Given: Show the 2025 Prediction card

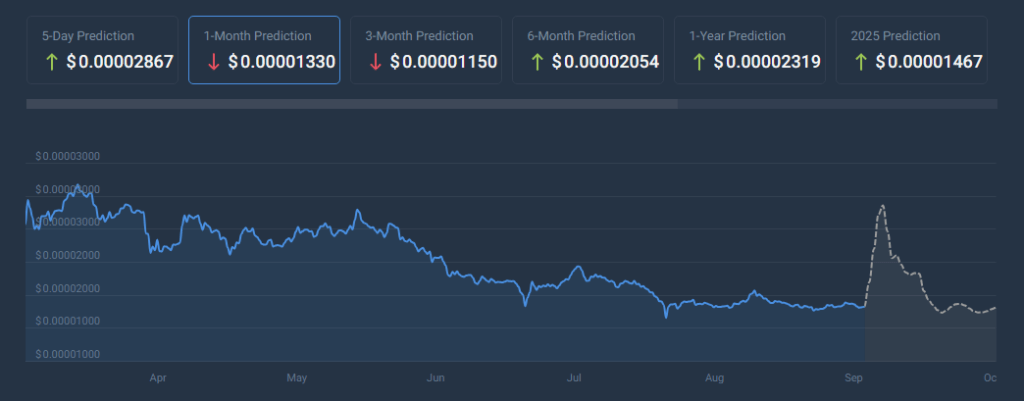Looking at the screenshot, I should pos(912,50).
